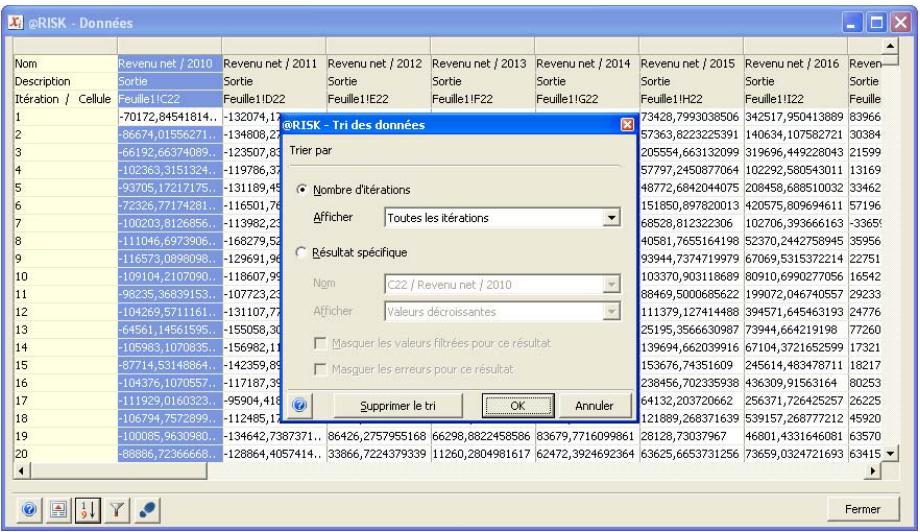Open help from the sort dialog's question icon
The width and height of the screenshot is (920, 532).
tap(298, 406)
